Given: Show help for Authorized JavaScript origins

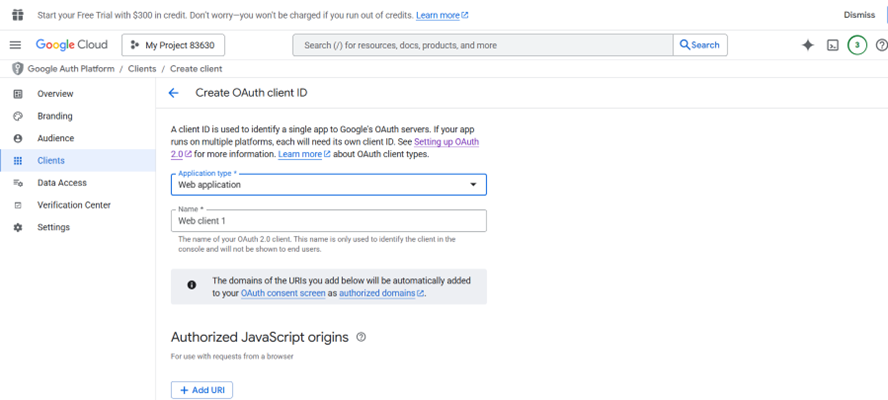Looking at the screenshot, I should pyautogui.click(x=361, y=337).
